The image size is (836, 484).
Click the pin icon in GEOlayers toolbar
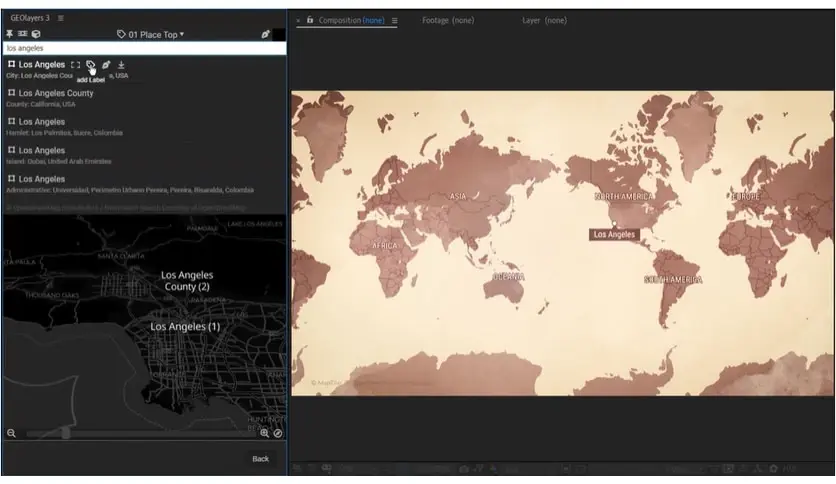point(10,34)
